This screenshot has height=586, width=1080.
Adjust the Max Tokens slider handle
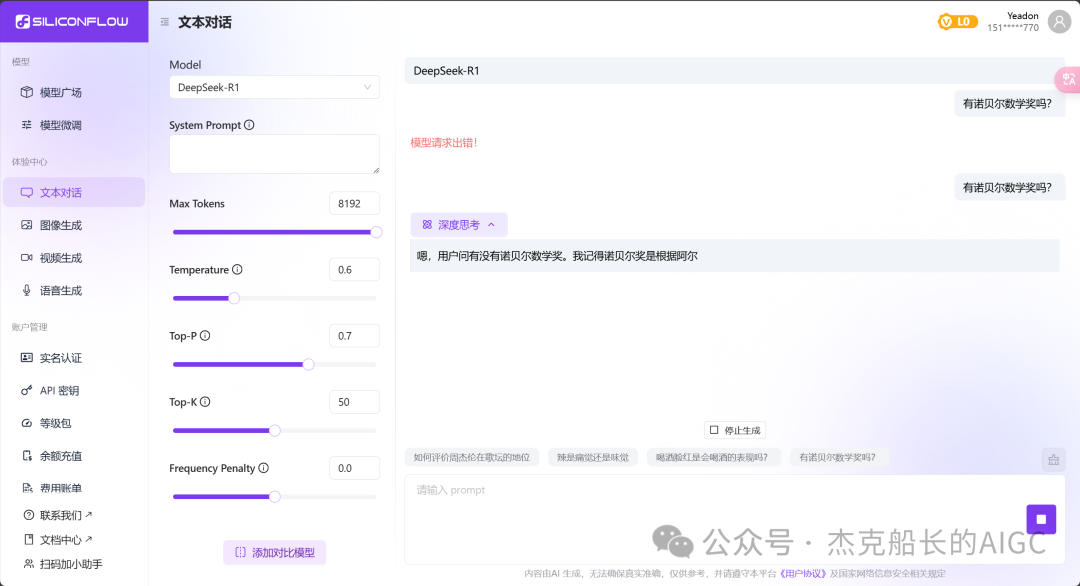(x=376, y=232)
